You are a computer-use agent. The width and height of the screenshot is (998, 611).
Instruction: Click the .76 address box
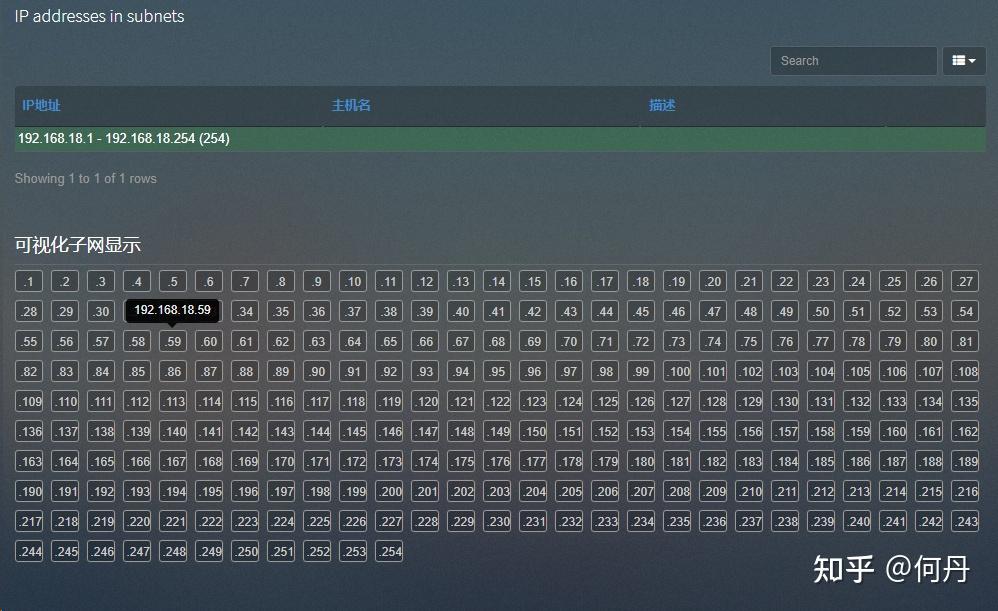pyautogui.click(x=785, y=341)
